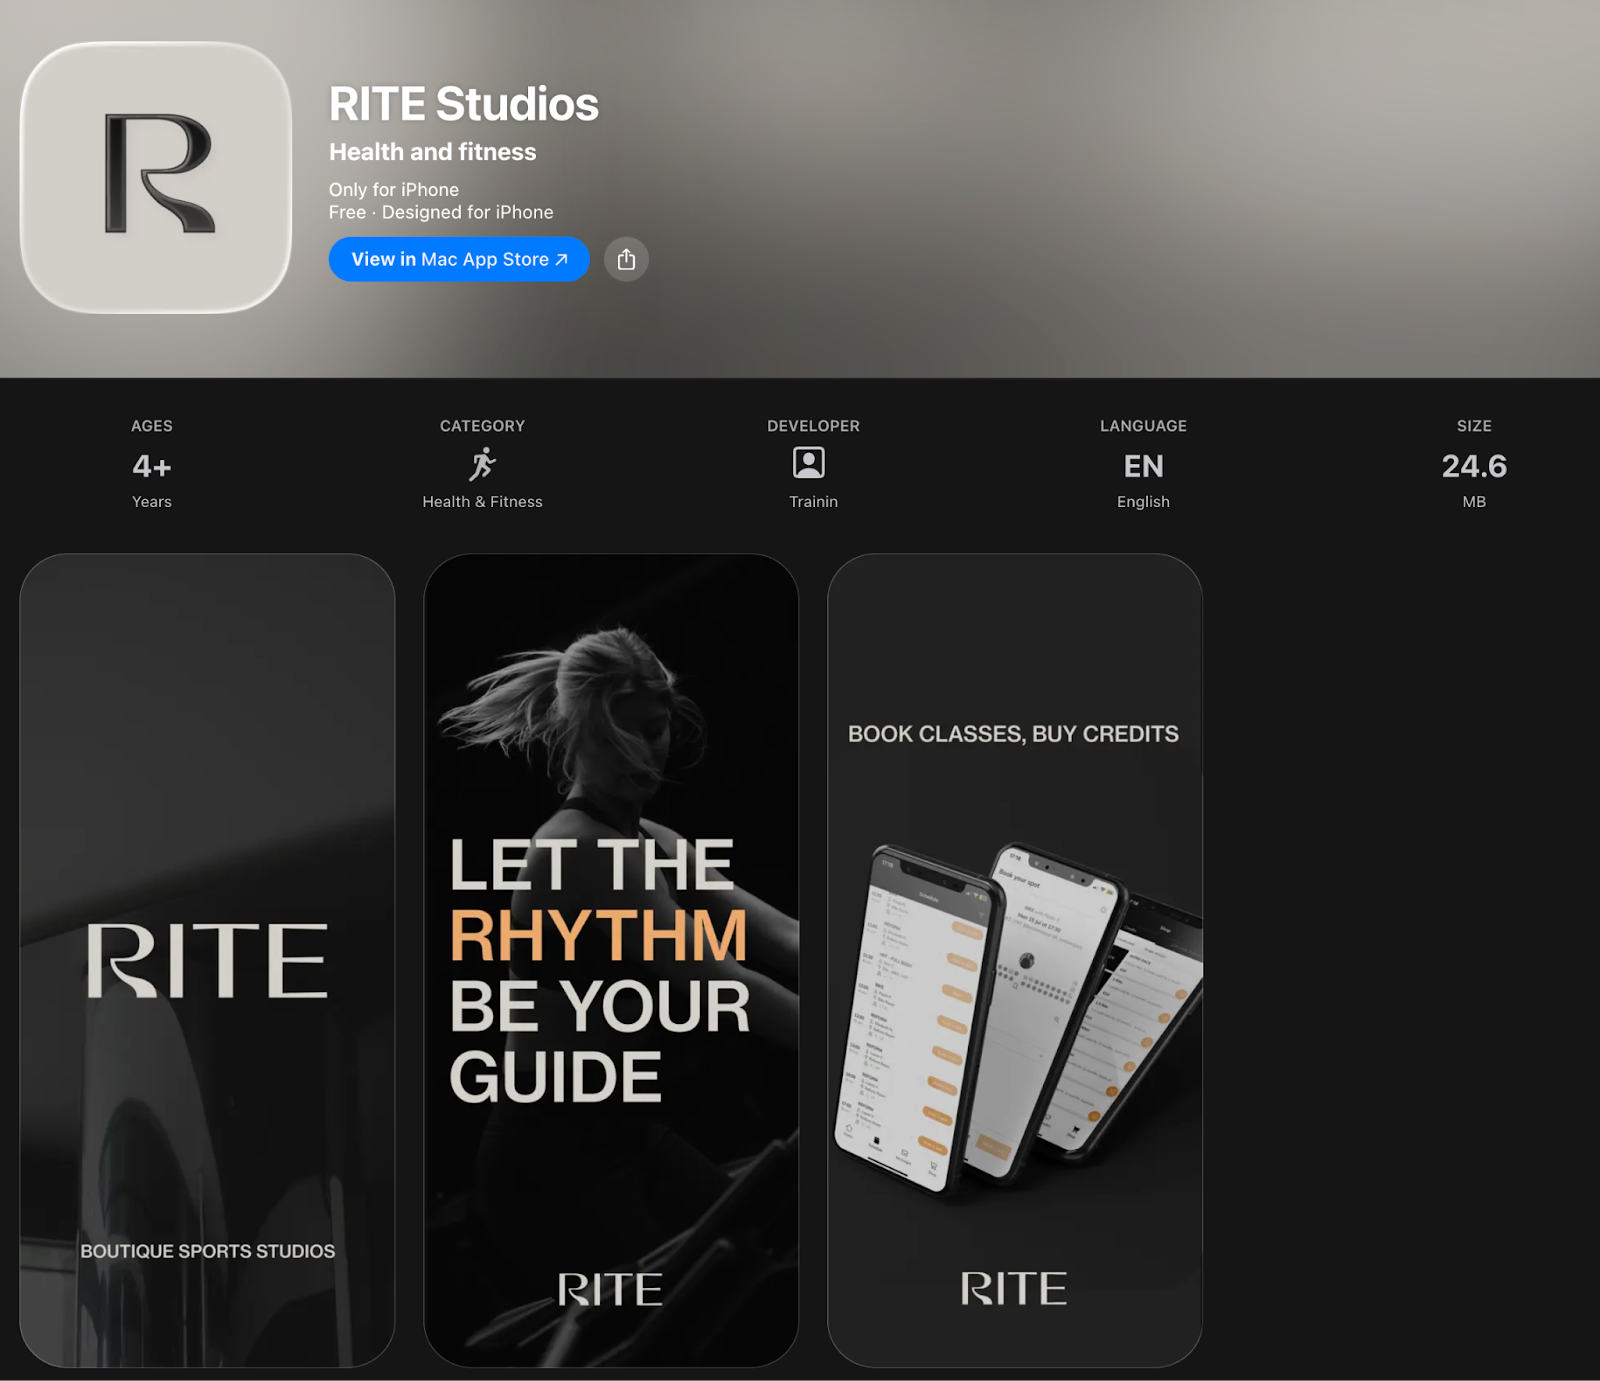The height and width of the screenshot is (1381, 1600).
Task: Open the Health & Fitness category link
Action: [482, 502]
